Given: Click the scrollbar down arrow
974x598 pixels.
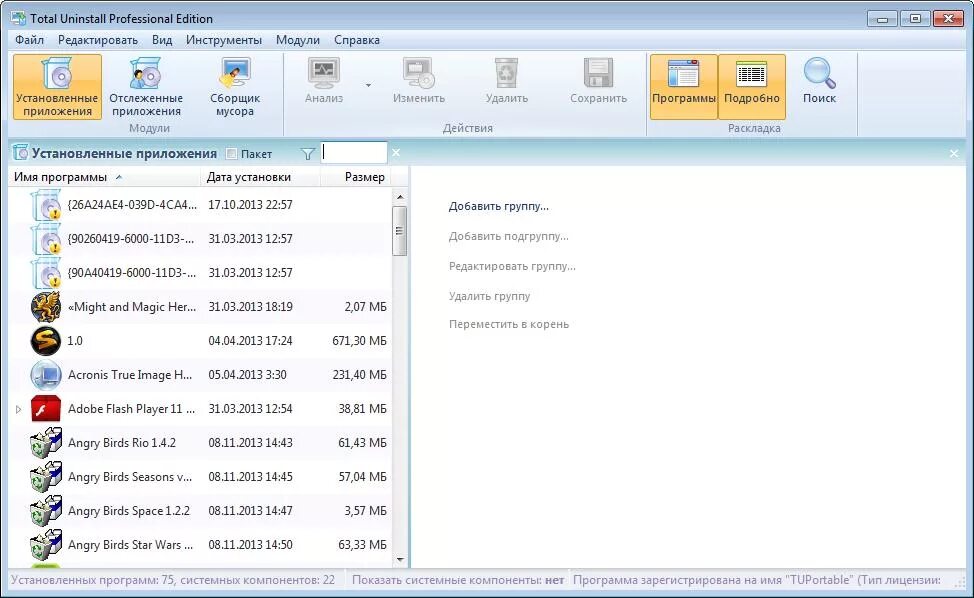Looking at the screenshot, I should pos(400,559).
